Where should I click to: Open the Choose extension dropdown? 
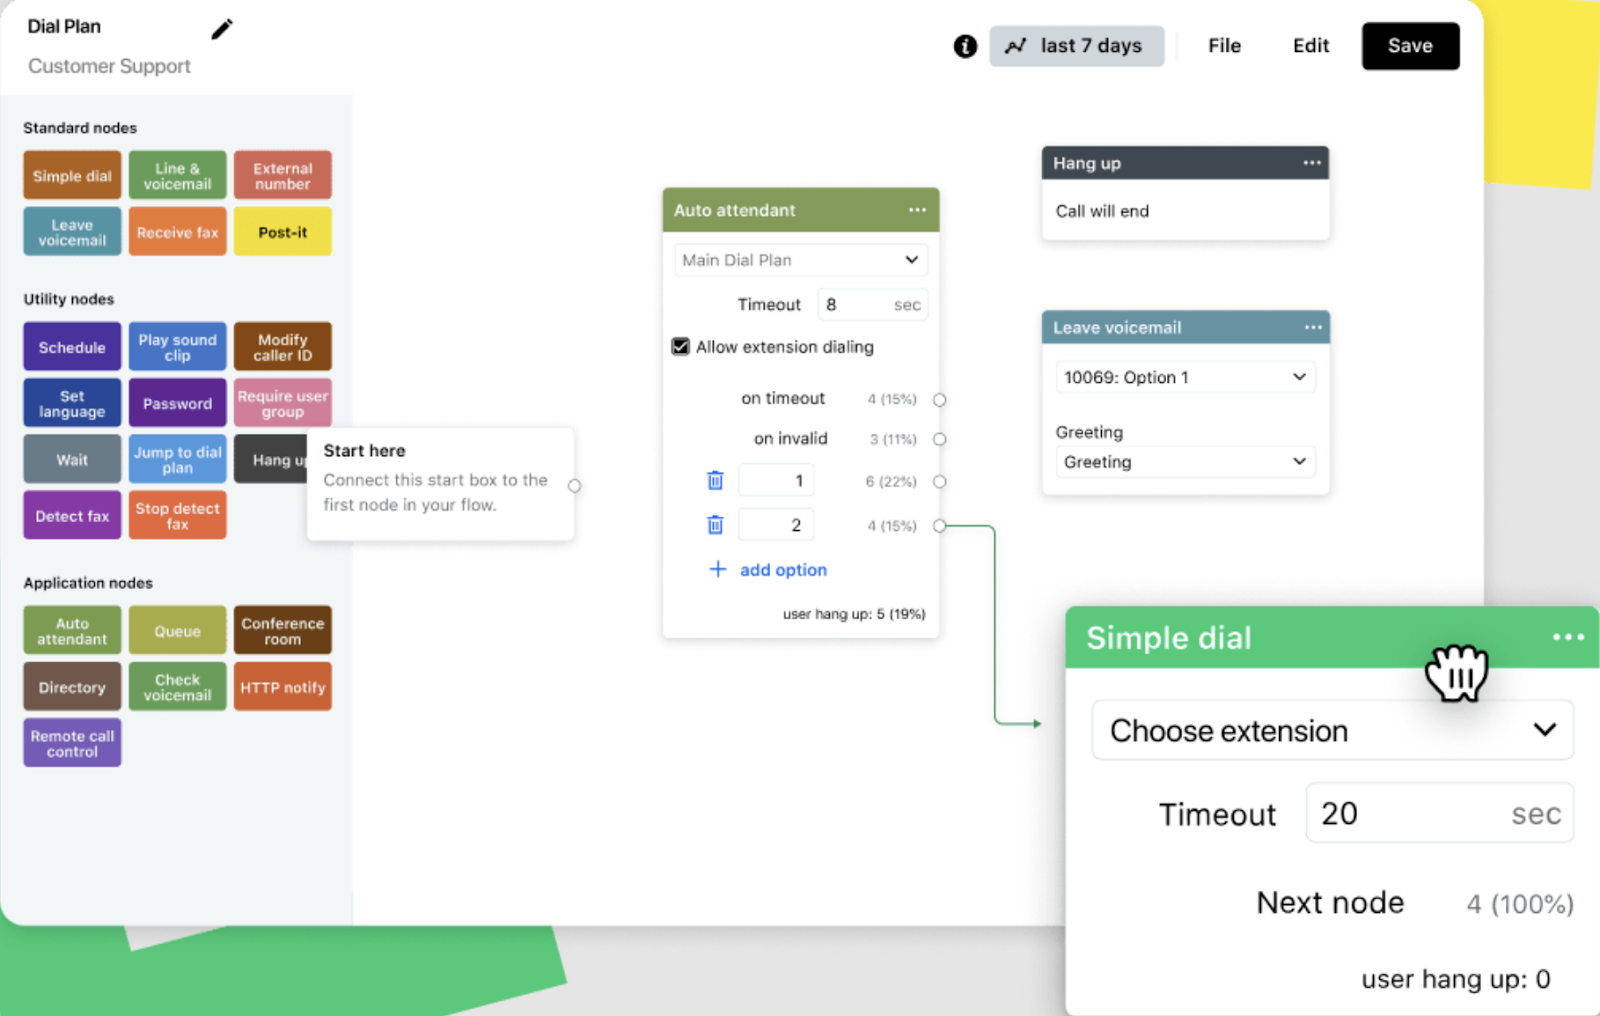1332,731
